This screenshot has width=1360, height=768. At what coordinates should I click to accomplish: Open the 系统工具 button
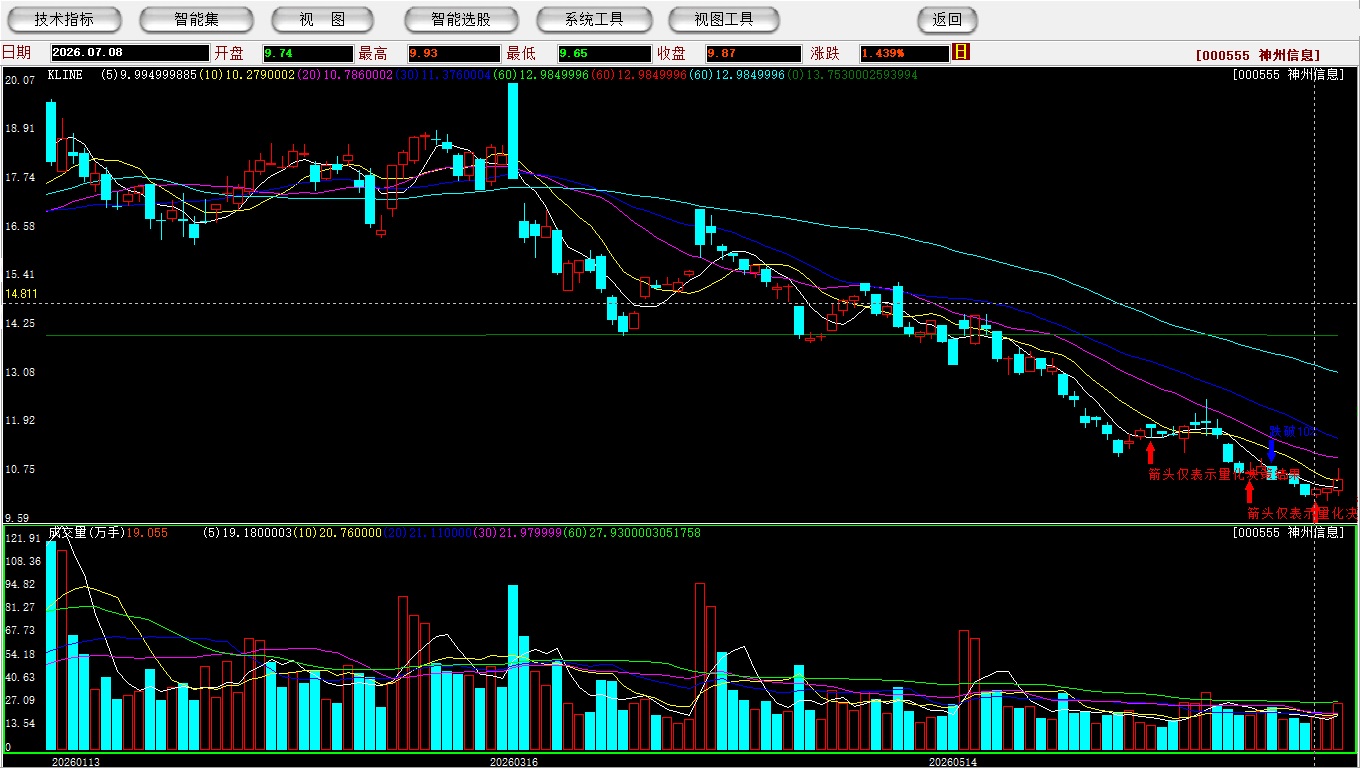click(594, 19)
